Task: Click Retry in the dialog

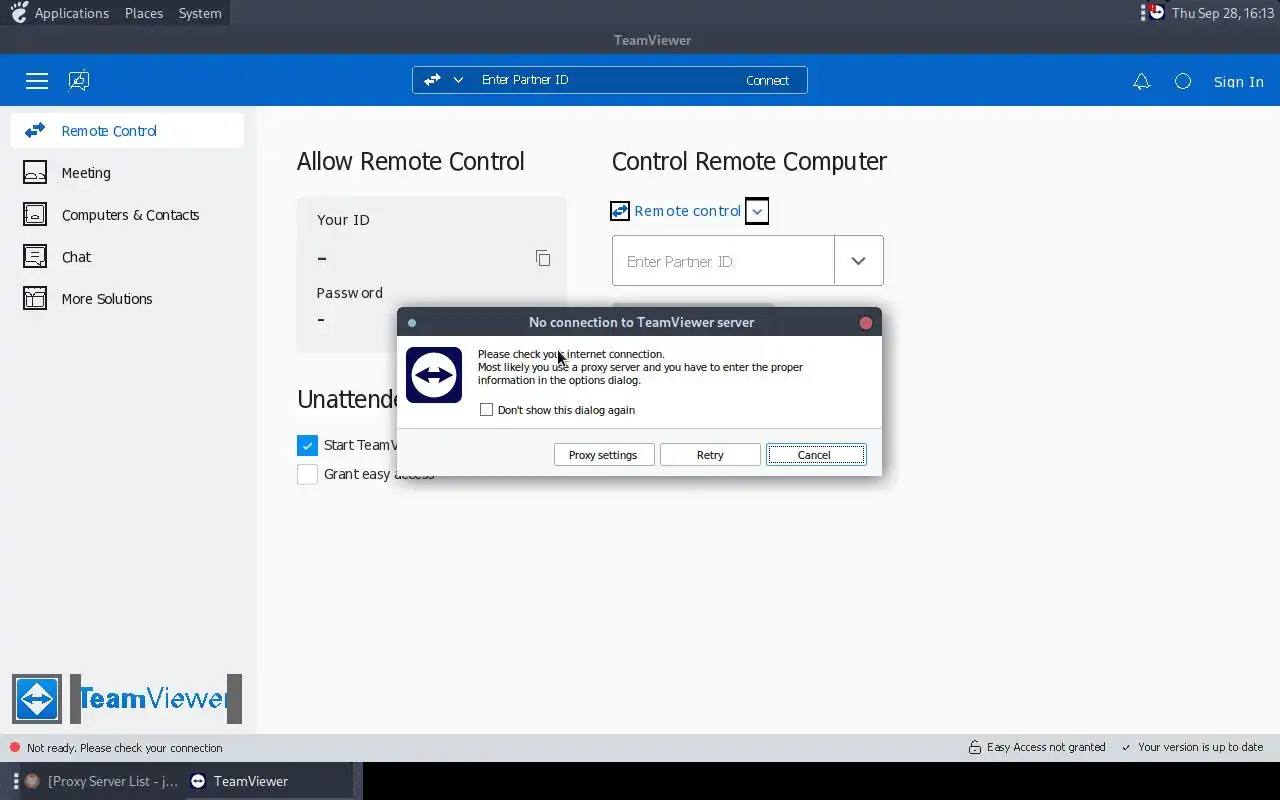Action: tap(710, 455)
